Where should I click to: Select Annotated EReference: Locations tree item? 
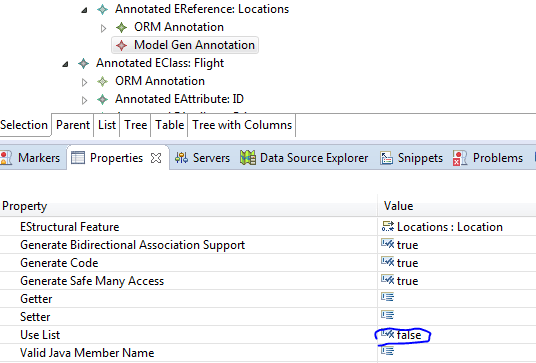[202, 9]
